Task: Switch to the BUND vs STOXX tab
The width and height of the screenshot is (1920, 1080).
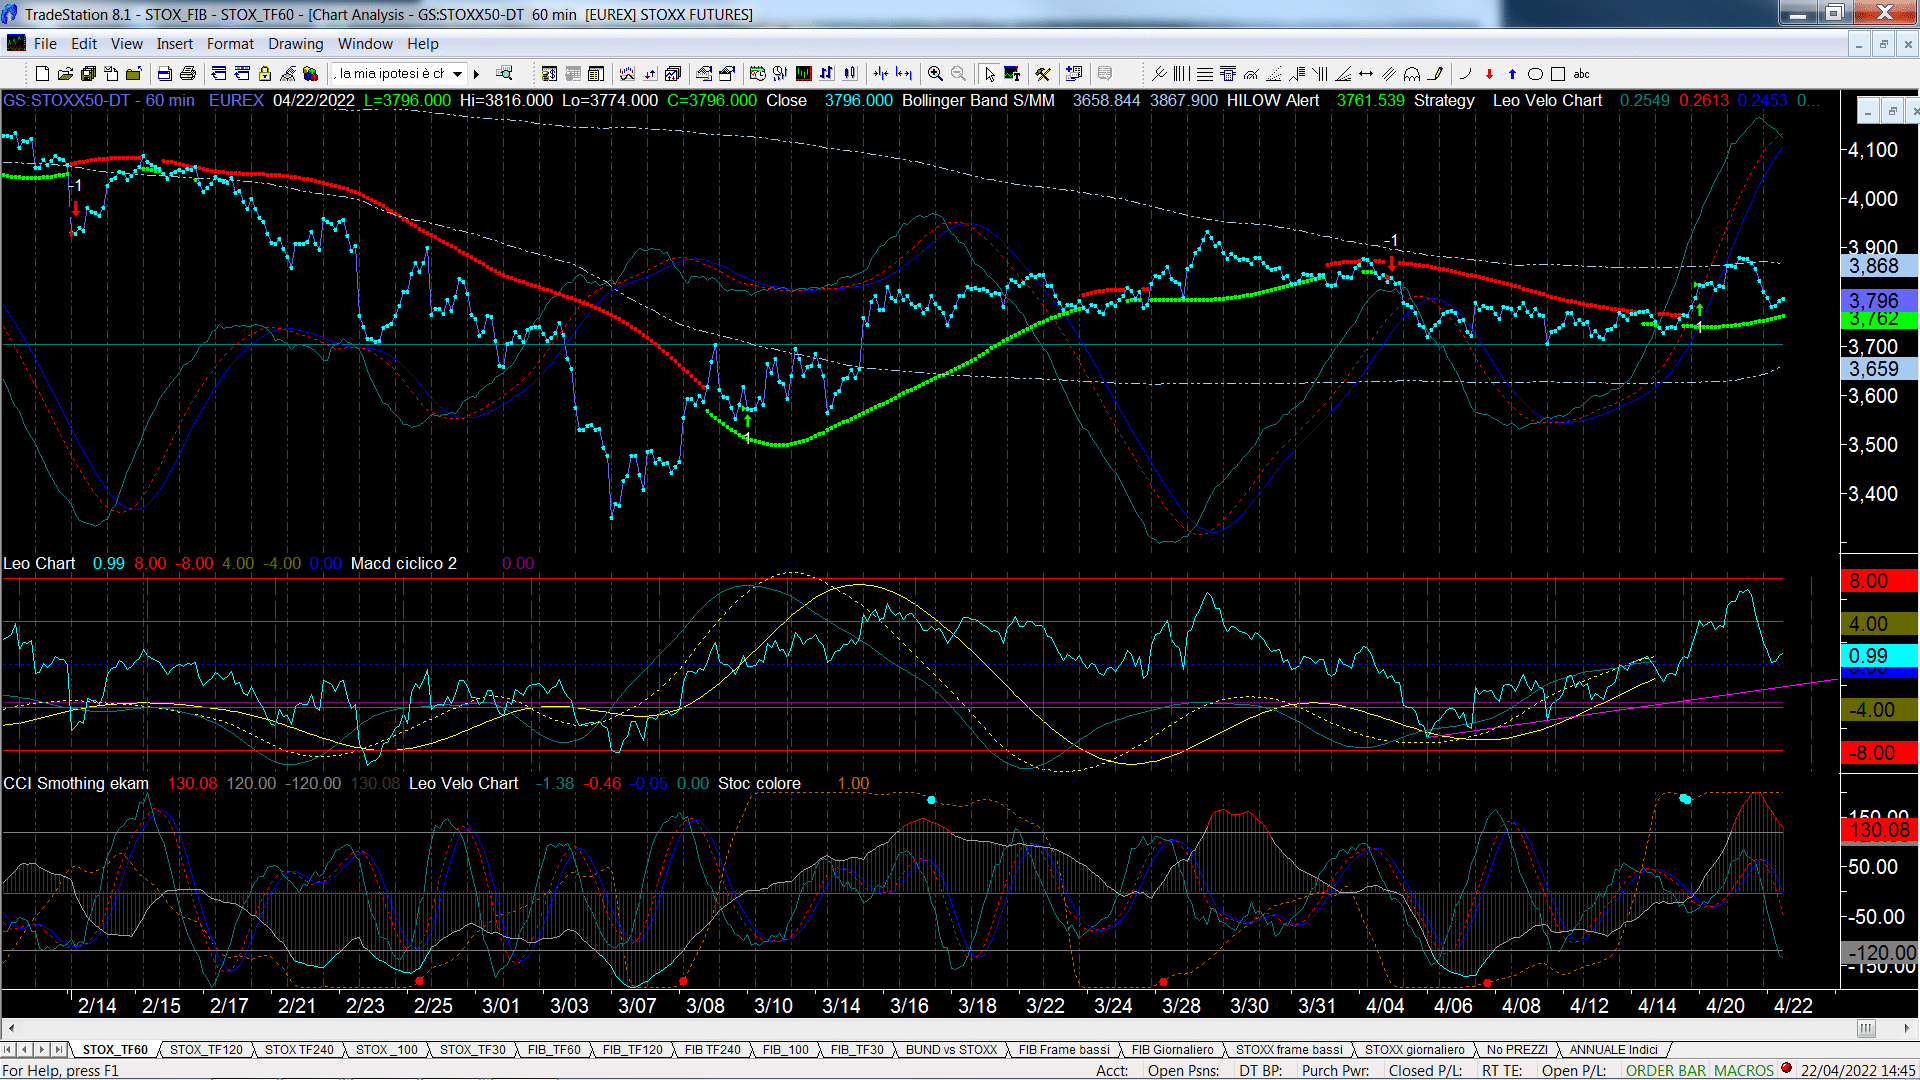Action: pos(951,1049)
